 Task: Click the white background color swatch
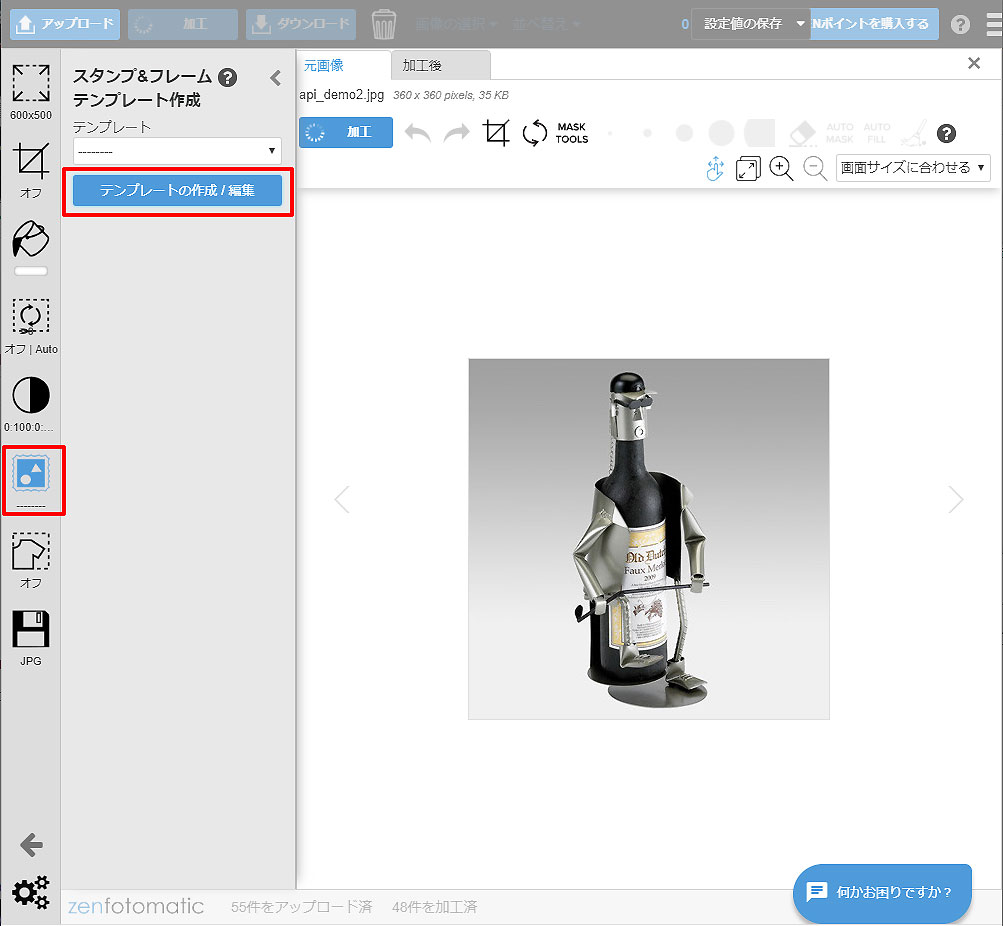31,271
